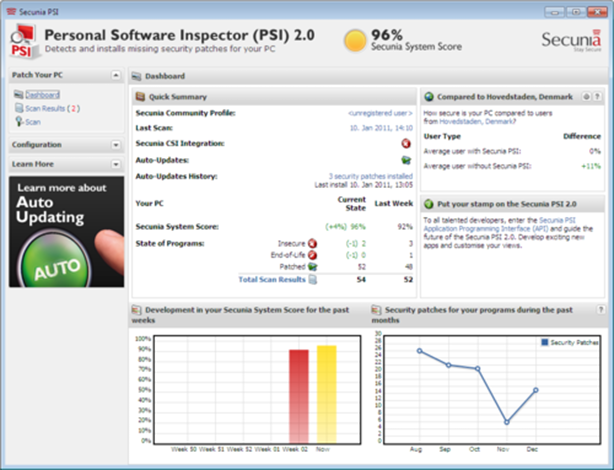The image size is (614, 470).
Task: Click the Dashboard icon in the sidebar
Action: [19, 95]
